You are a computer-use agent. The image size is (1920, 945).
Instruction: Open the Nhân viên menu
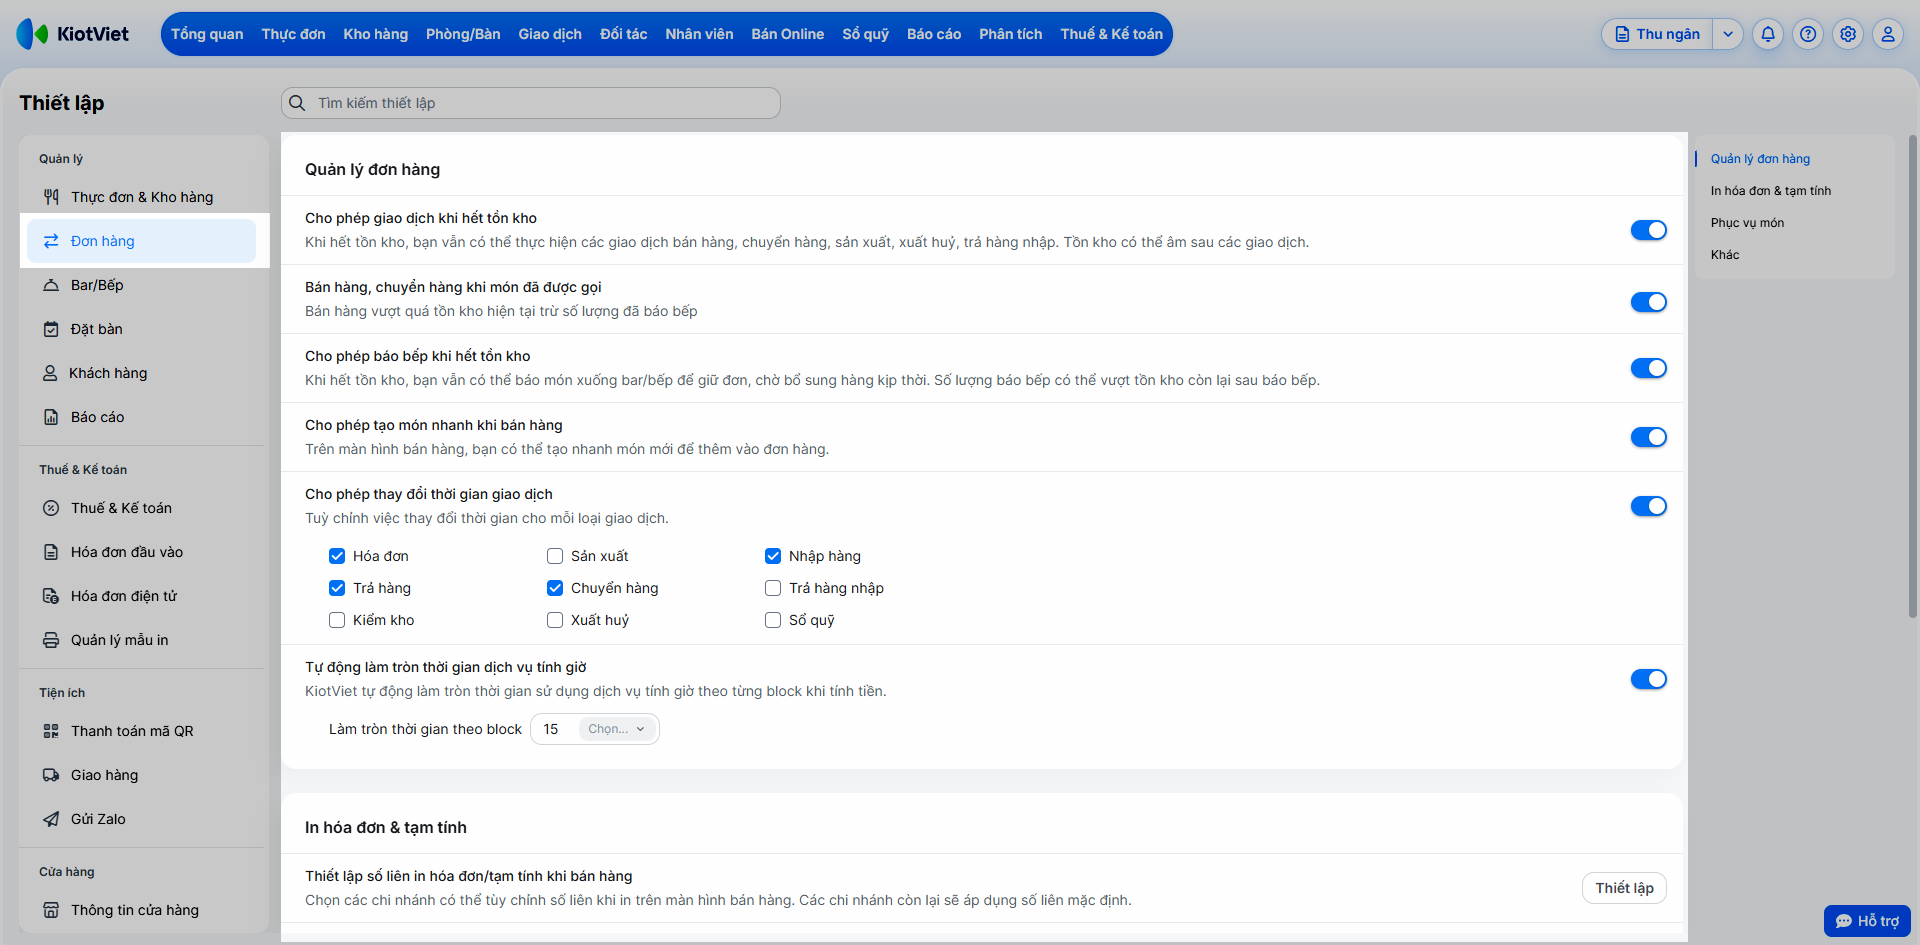pos(699,34)
